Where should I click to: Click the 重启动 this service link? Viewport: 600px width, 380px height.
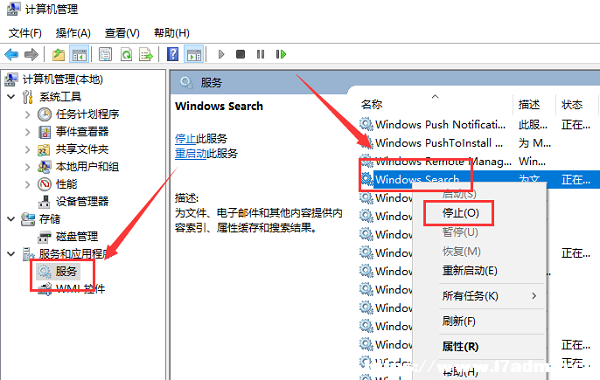(191, 154)
